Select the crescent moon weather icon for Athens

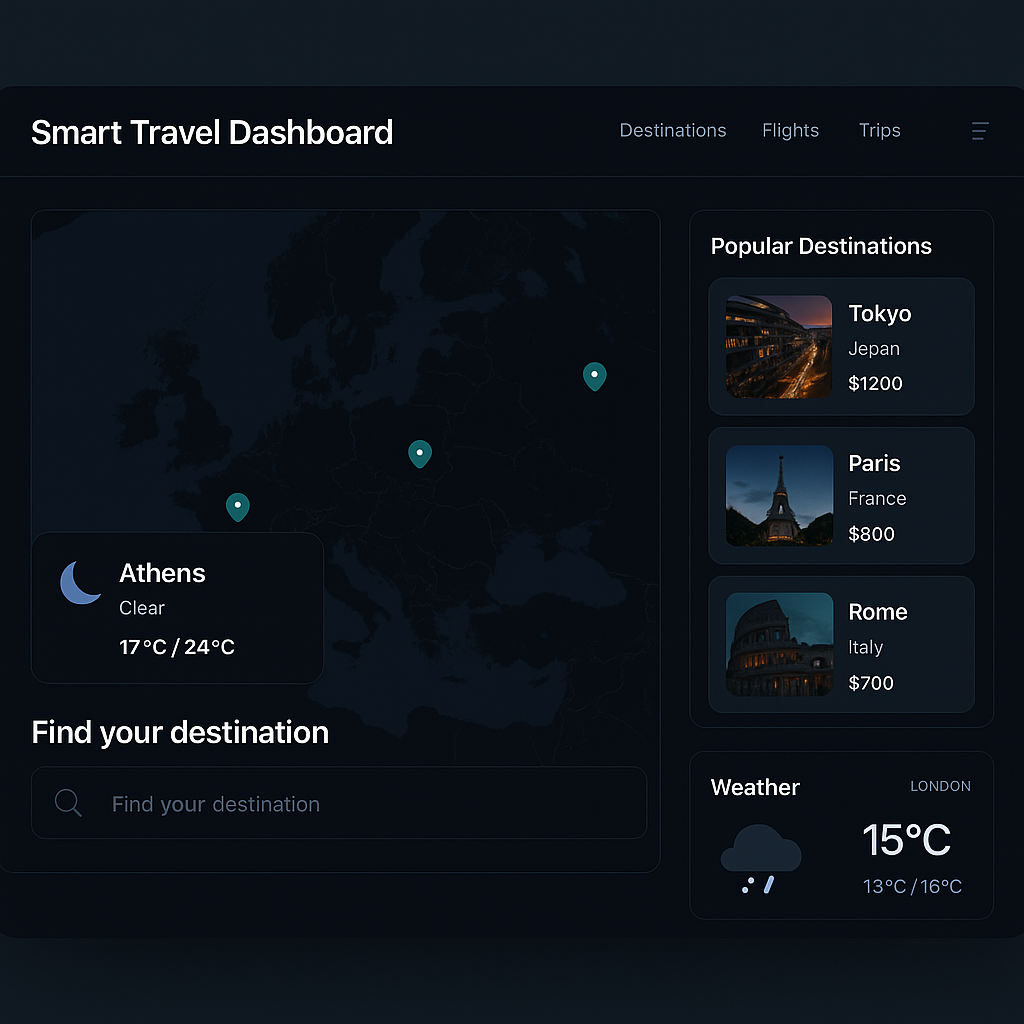click(80, 583)
